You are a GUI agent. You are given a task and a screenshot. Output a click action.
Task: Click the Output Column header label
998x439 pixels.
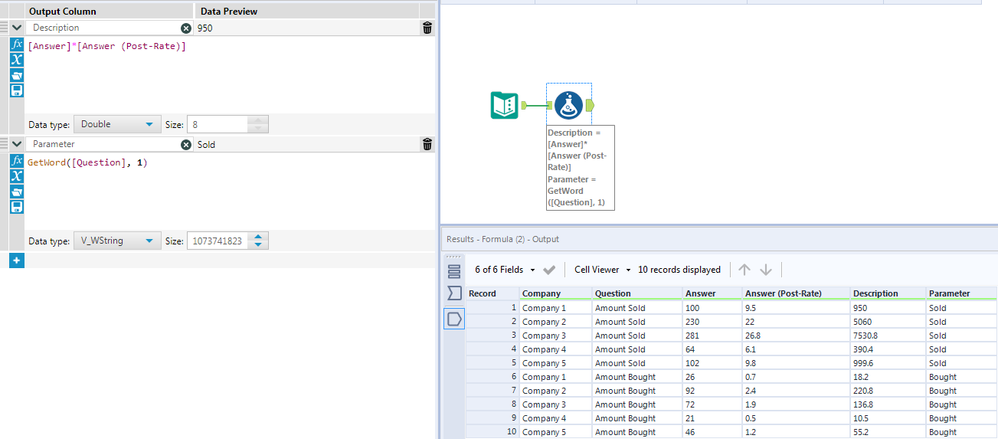[62, 12]
